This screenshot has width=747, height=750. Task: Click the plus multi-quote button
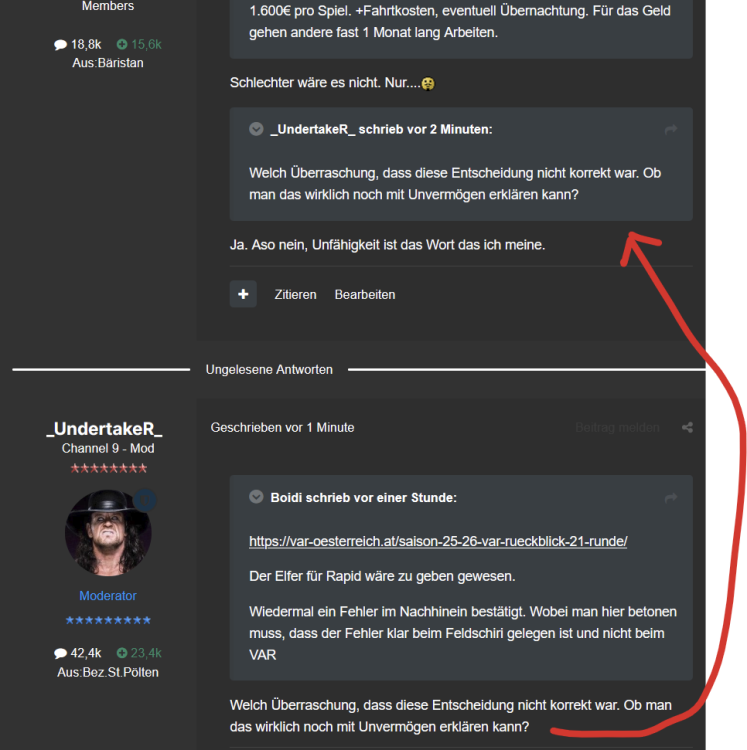pos(243,294)
